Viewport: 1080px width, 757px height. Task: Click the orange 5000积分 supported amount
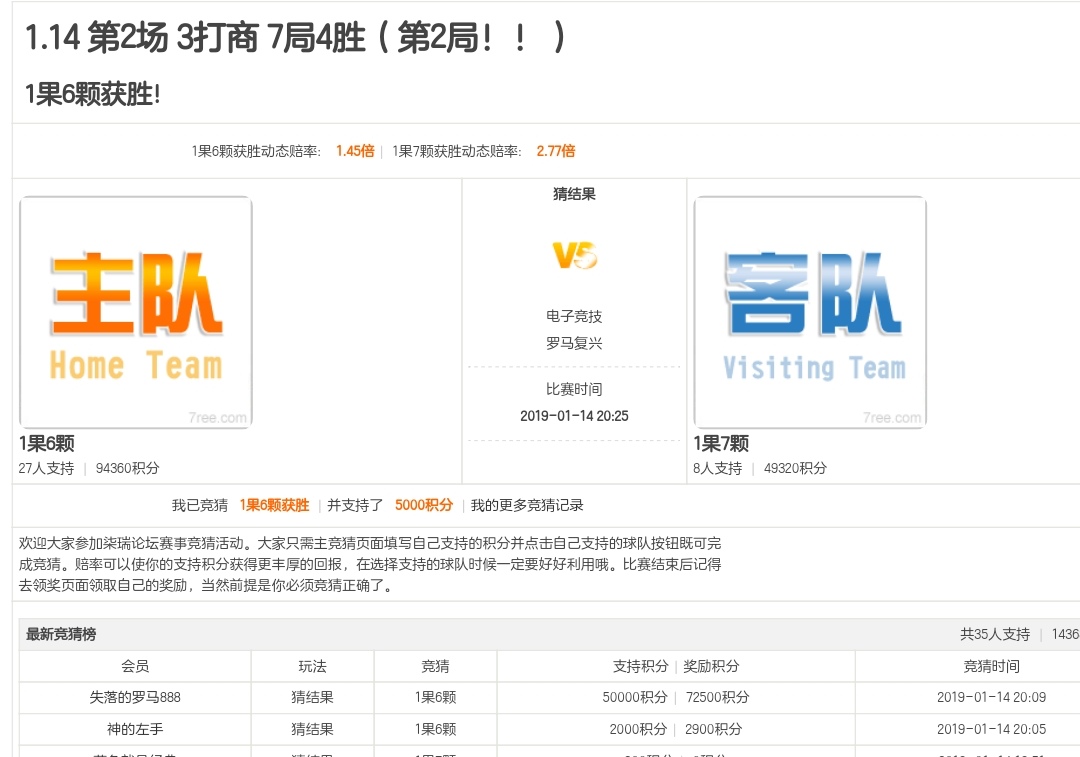(x=423, y=506)
